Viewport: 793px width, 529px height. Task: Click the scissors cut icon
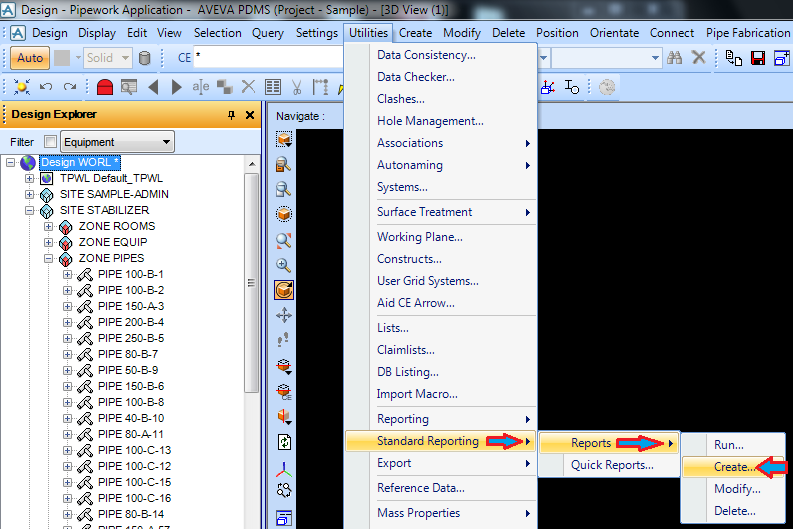pos(297,87)
